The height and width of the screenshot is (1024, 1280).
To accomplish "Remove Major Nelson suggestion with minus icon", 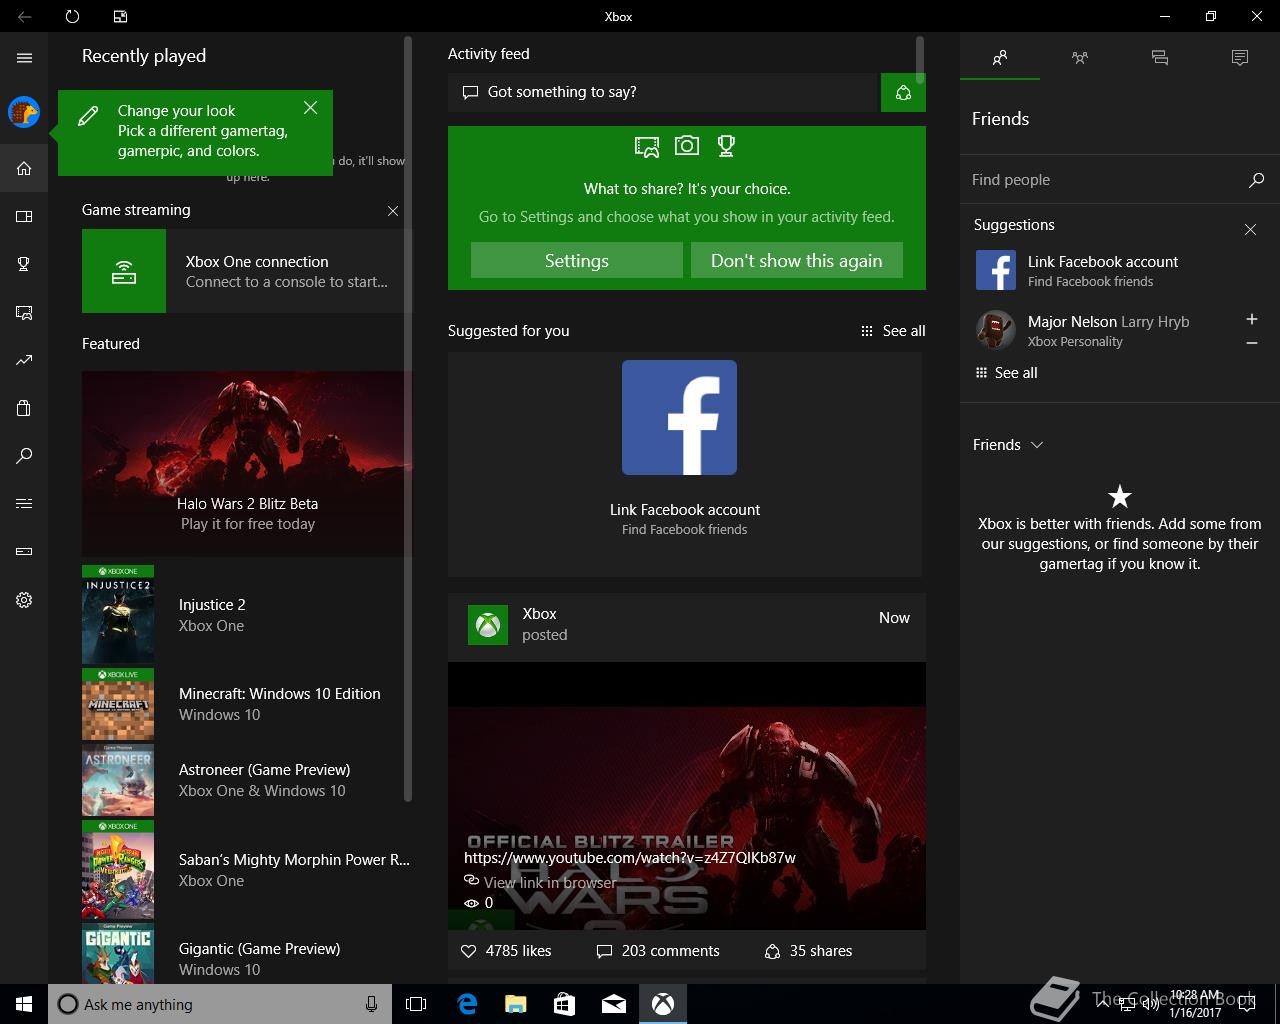I will [1251, 343].
